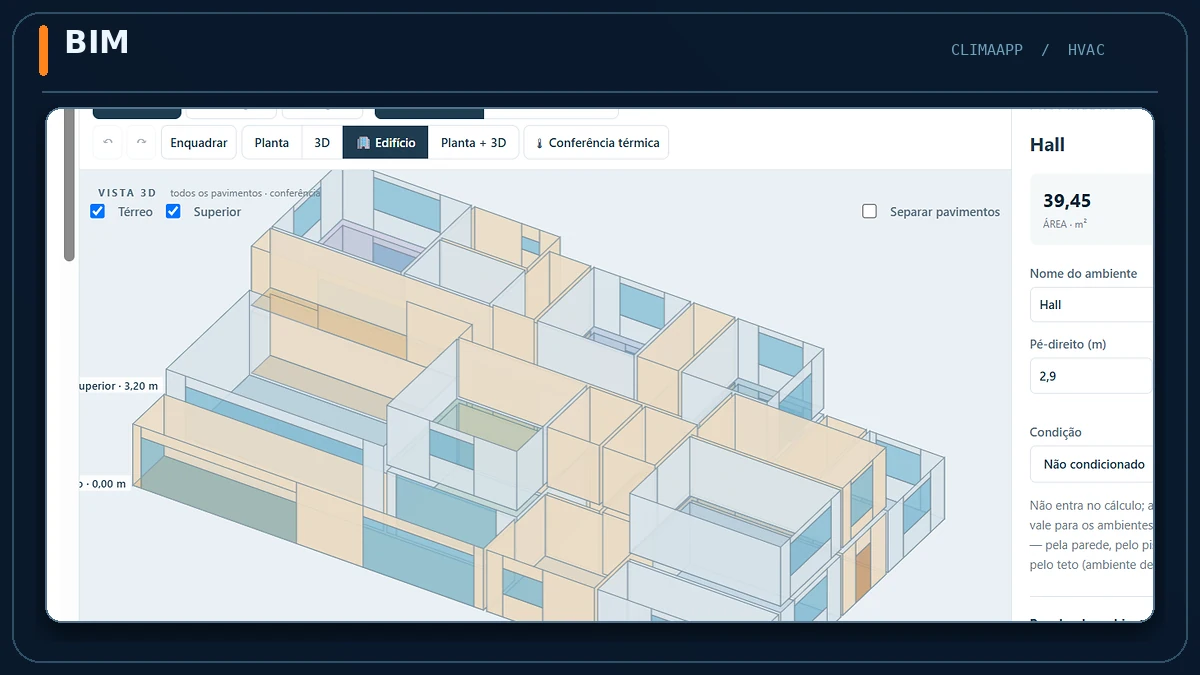
Task: Switch to the Planta view
Action: pos(272,142)
